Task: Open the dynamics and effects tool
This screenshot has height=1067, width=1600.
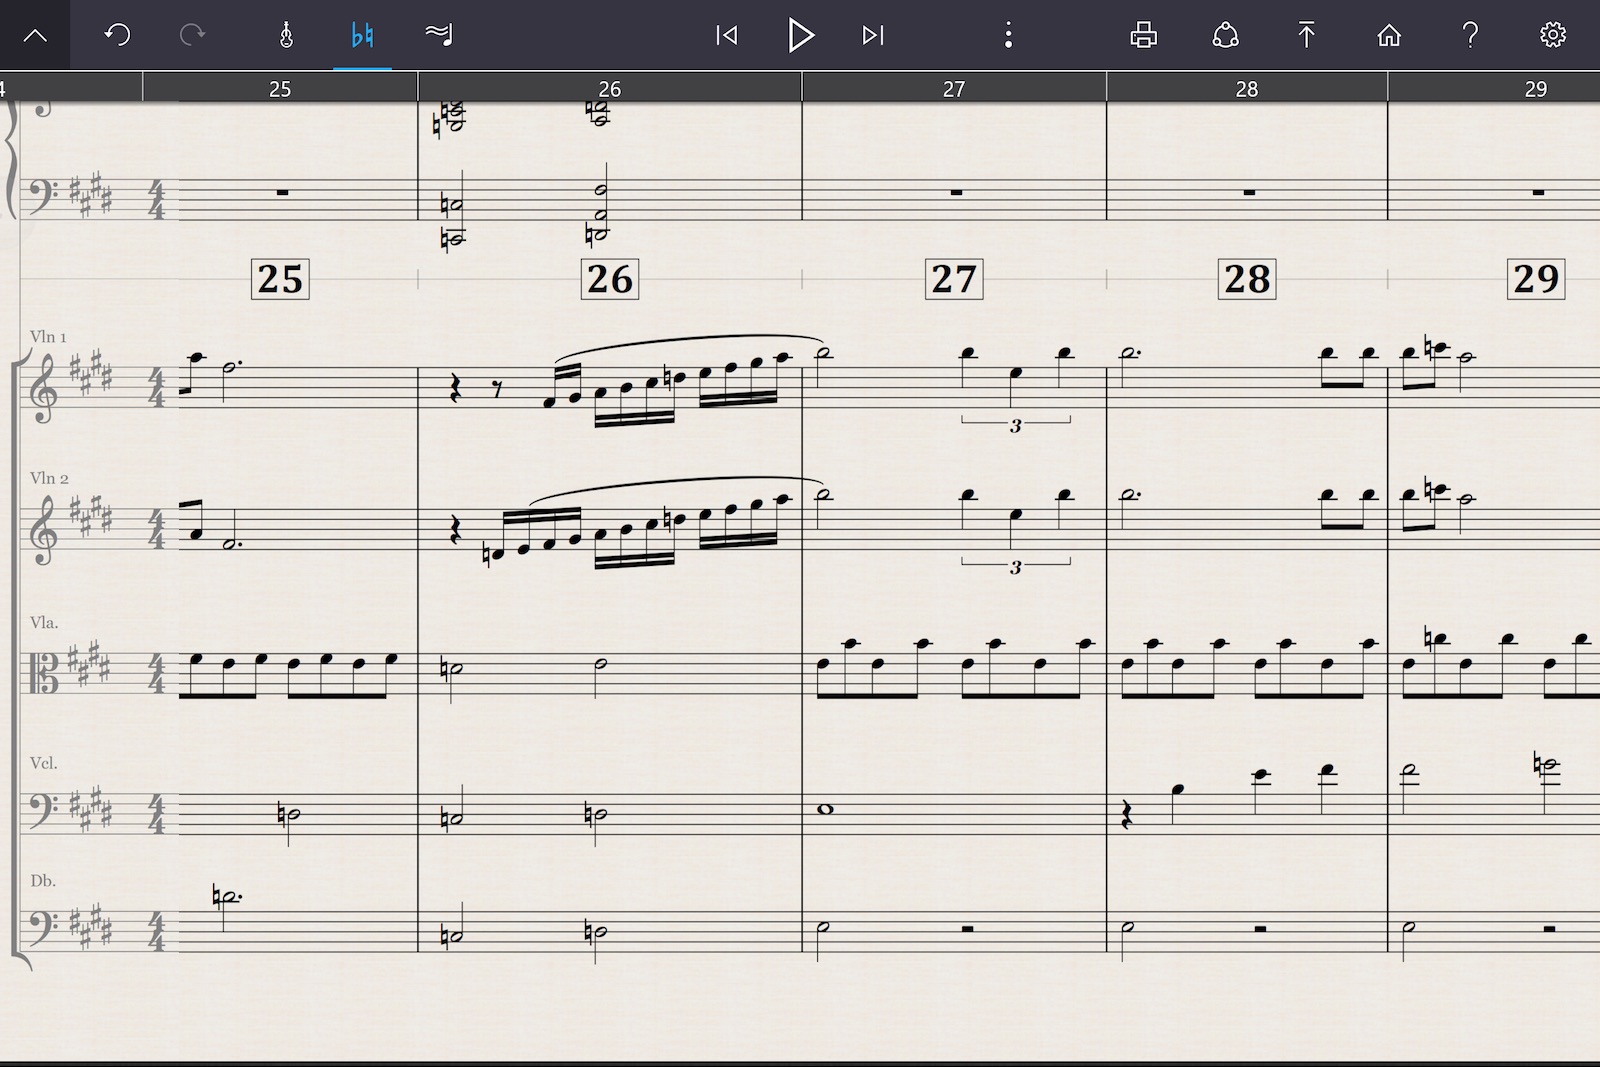Action: [438, 35]
